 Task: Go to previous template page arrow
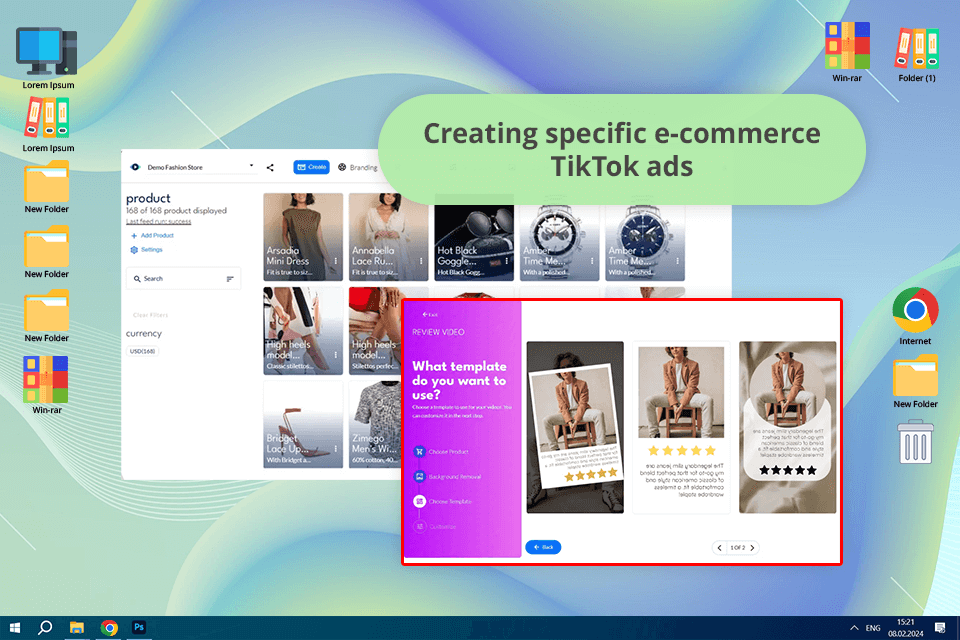click(x=719, y=548)
